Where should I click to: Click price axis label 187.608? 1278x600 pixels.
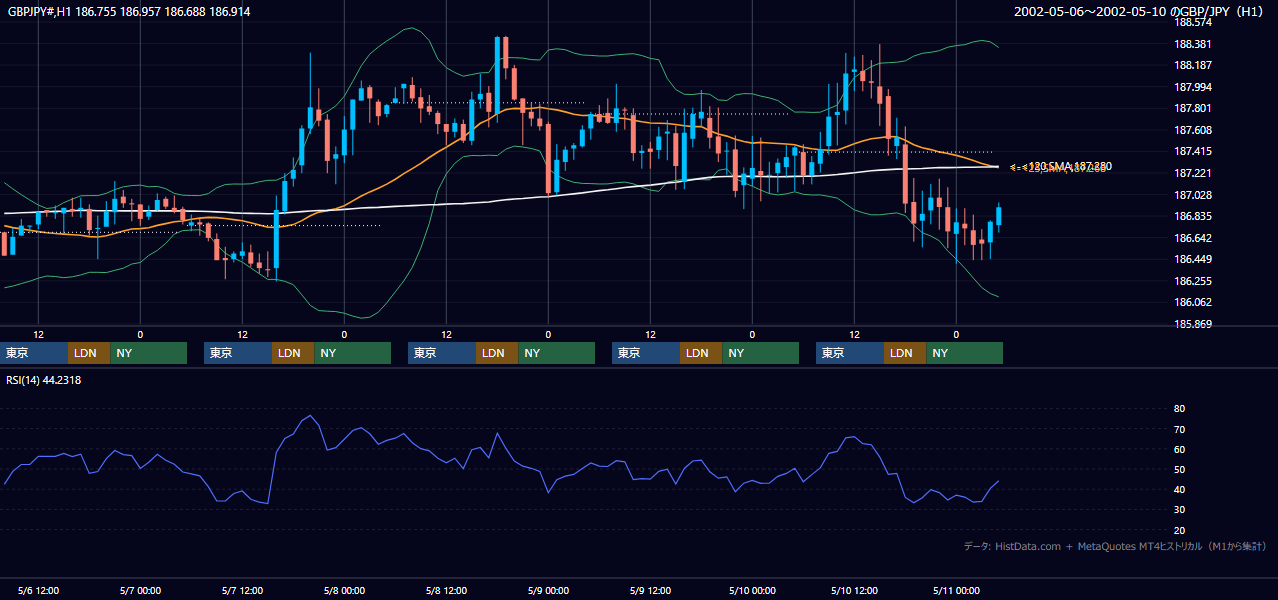tap(1195, 130)
